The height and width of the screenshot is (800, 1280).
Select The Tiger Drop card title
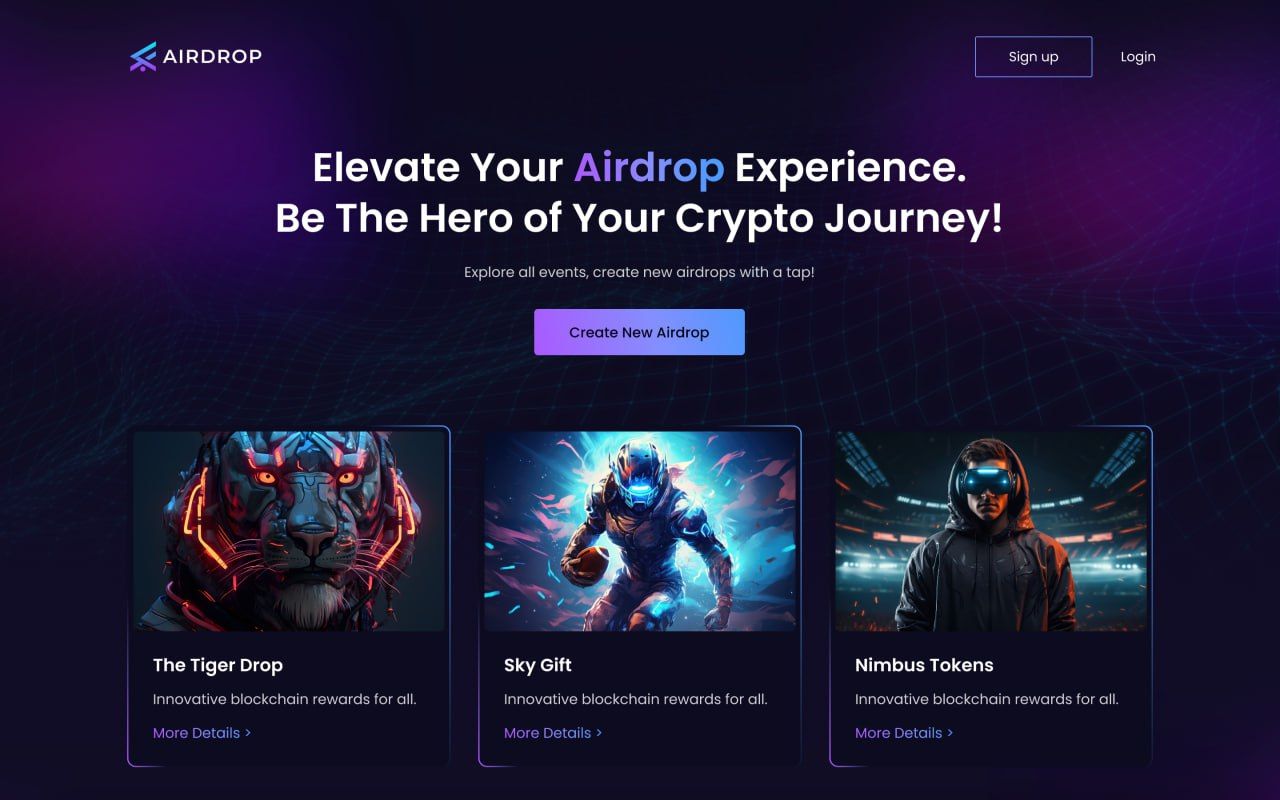click(218, 665)
